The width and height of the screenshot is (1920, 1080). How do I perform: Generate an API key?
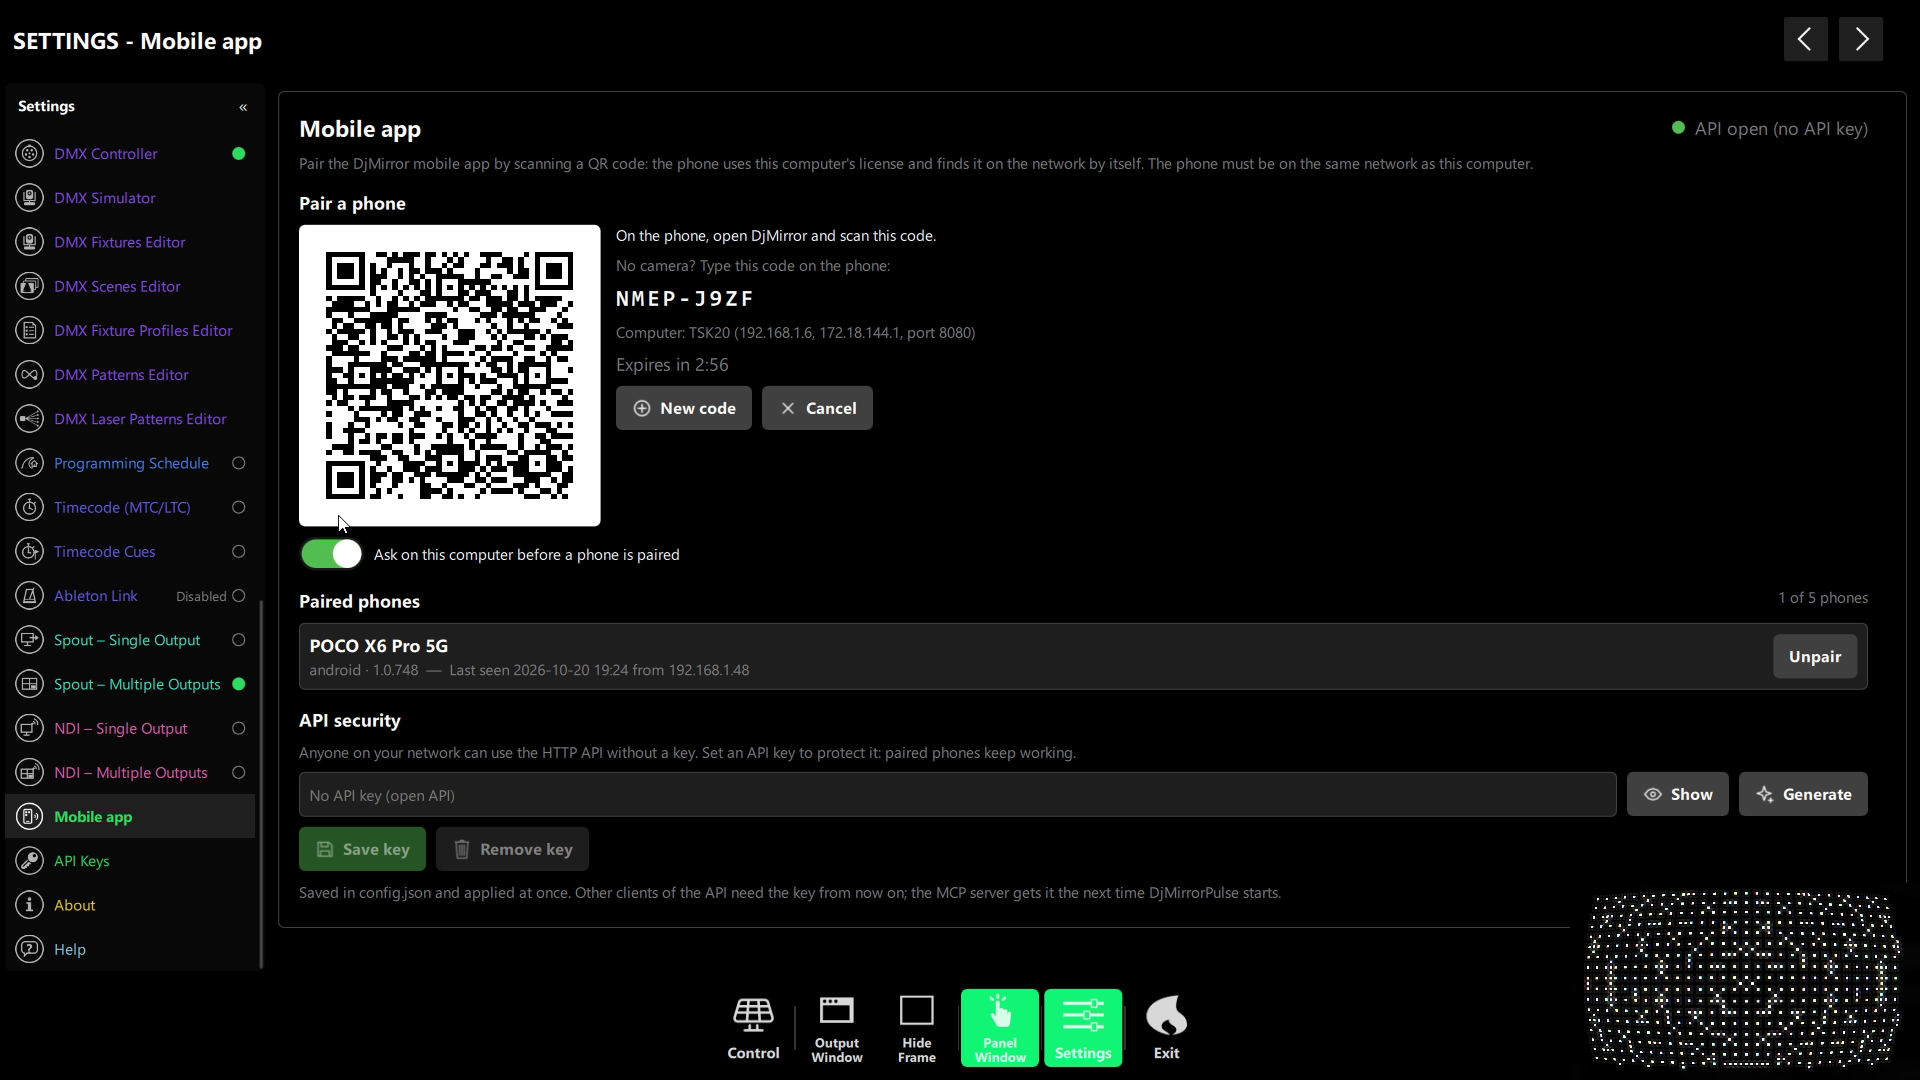pos(1803,794)
